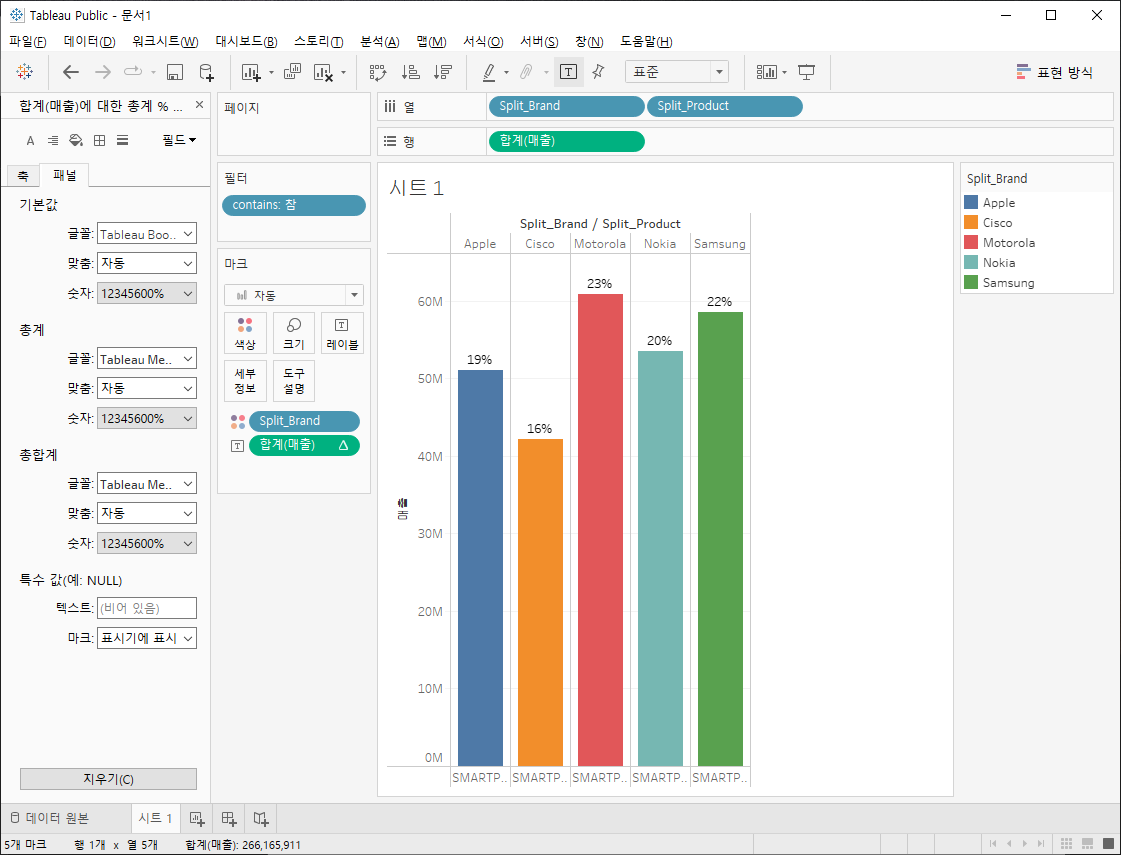1121x855 pixels.
Task: Open the 데이터 menu
Action: [89, 41]
